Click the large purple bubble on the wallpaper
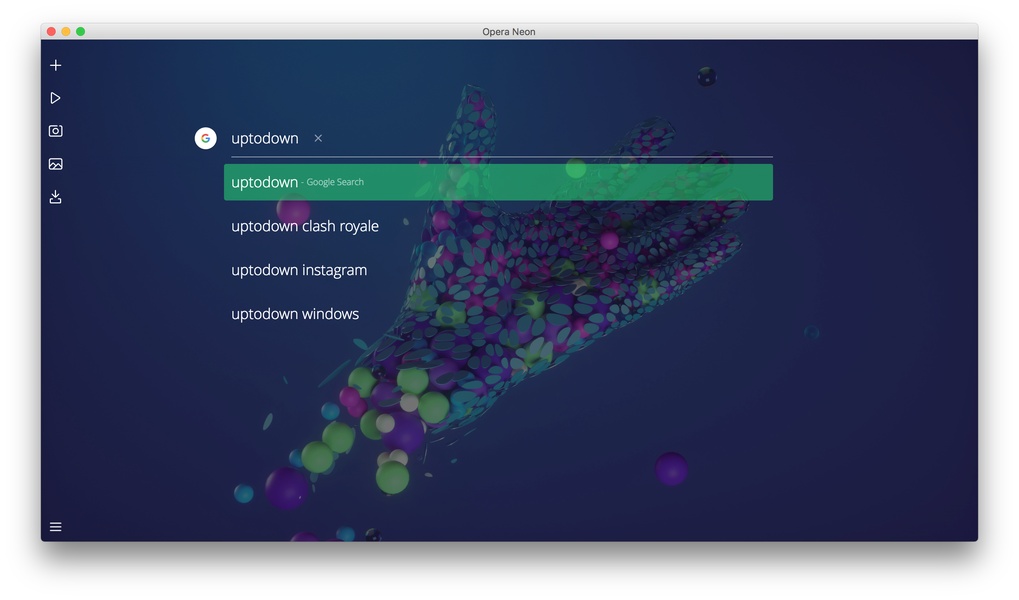The image size is (1019, 600). click(x=286, y=488)
